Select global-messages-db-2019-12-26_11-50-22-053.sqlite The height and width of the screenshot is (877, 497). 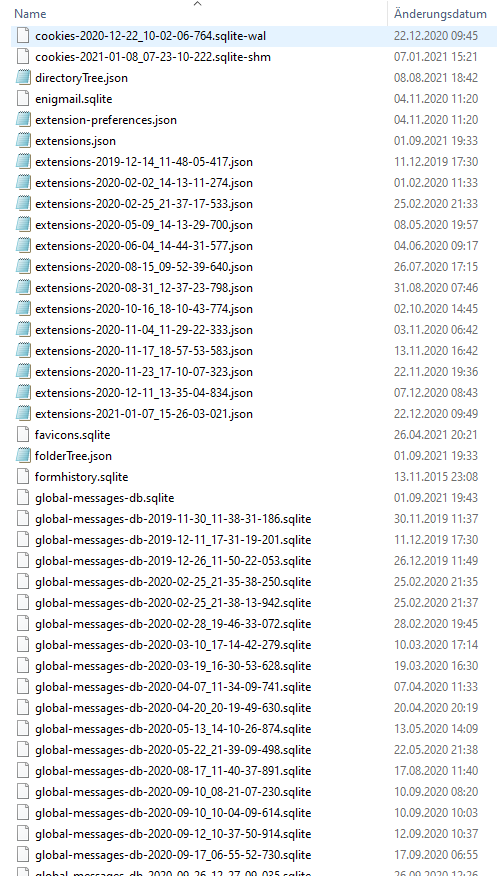click(x=173, y=561)
